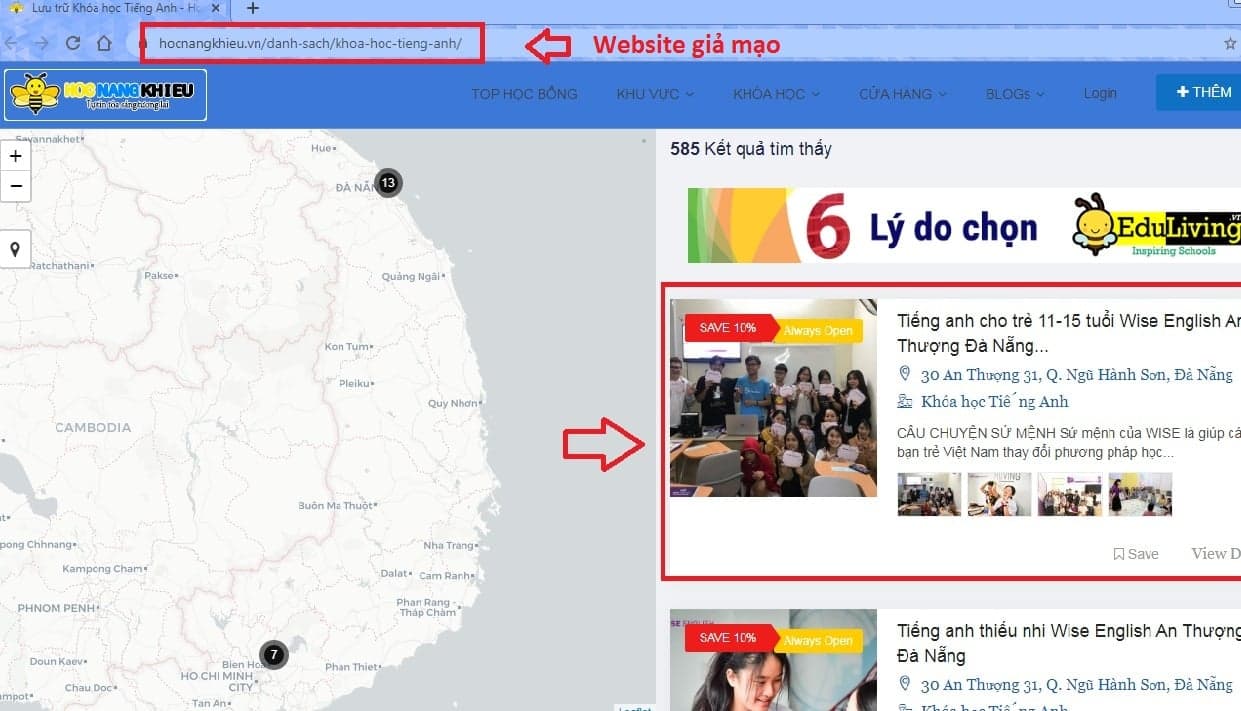Open a new browser tab
The width and height of the screenshot is (1241, 711).
(253, 8)
